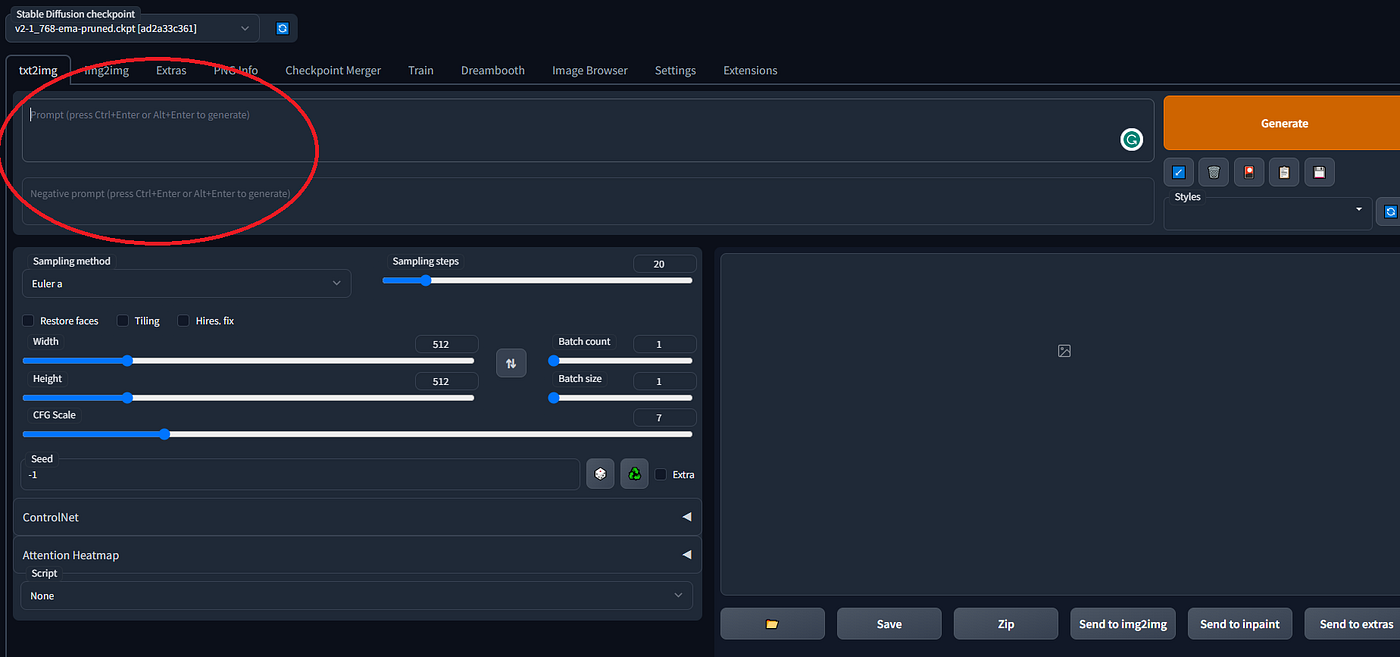Reuse last seed with recycle icon
This screenshot has width=1400, height=657.
coord(634,474)
